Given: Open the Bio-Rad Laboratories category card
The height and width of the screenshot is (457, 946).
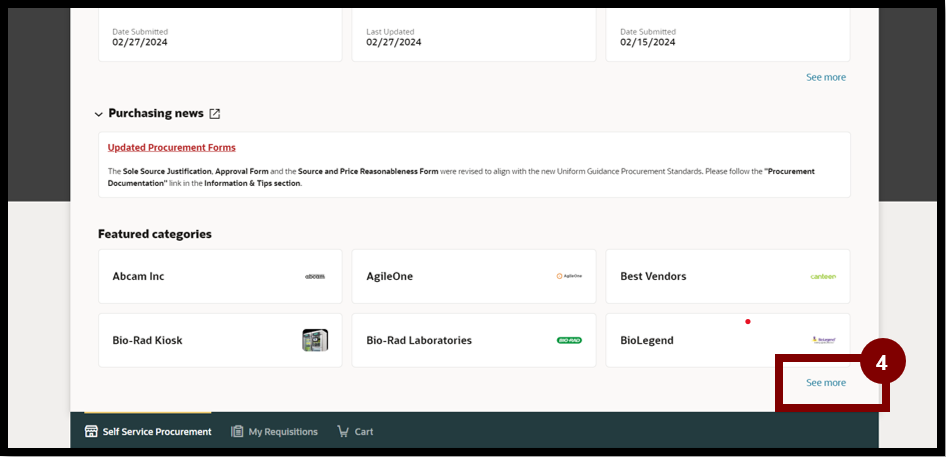Looking at the screenshot, I should [474, 340].
